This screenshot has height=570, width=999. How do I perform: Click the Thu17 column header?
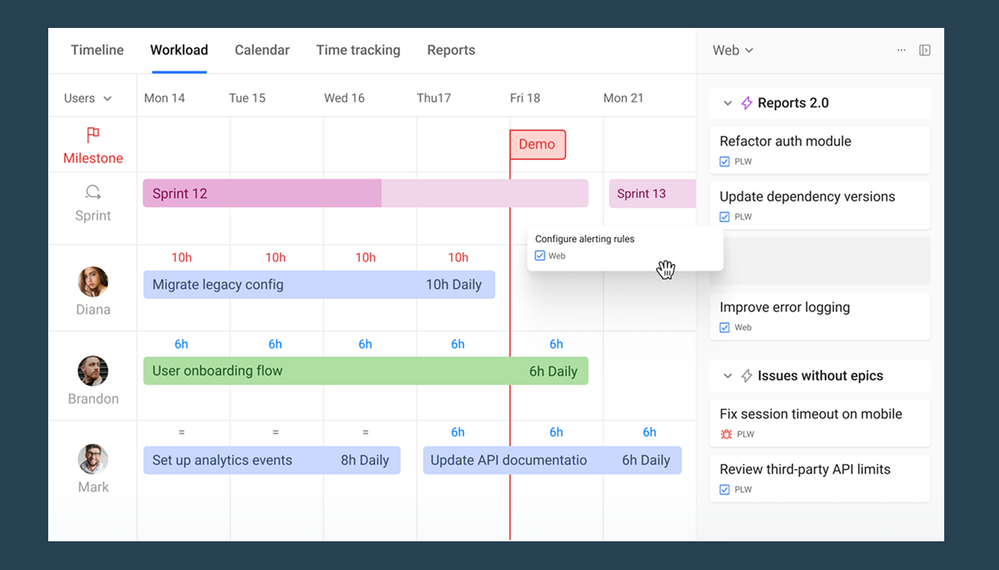click(x=434, y=98)
